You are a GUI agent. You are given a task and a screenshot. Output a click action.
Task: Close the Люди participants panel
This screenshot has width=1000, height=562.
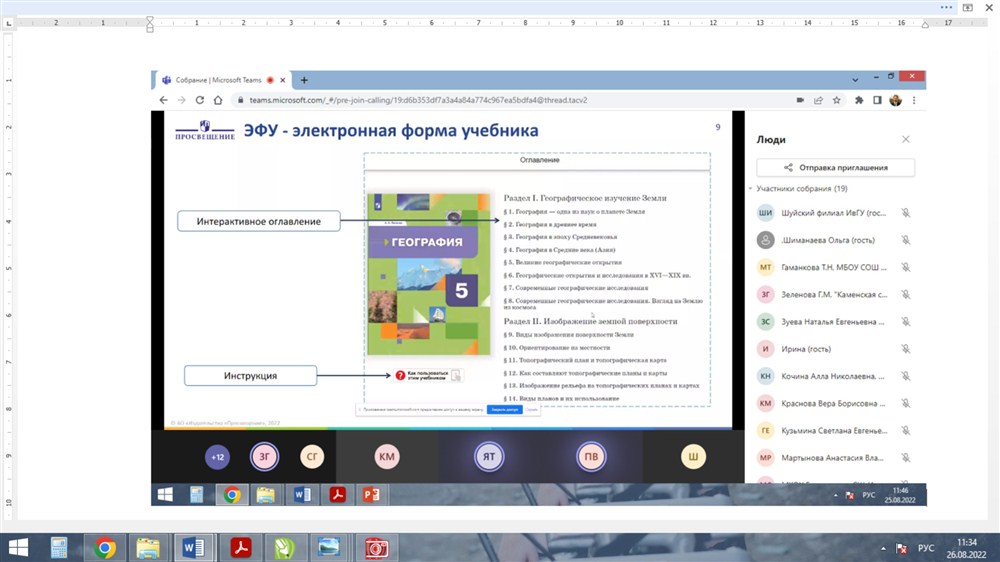click(906, 140)
